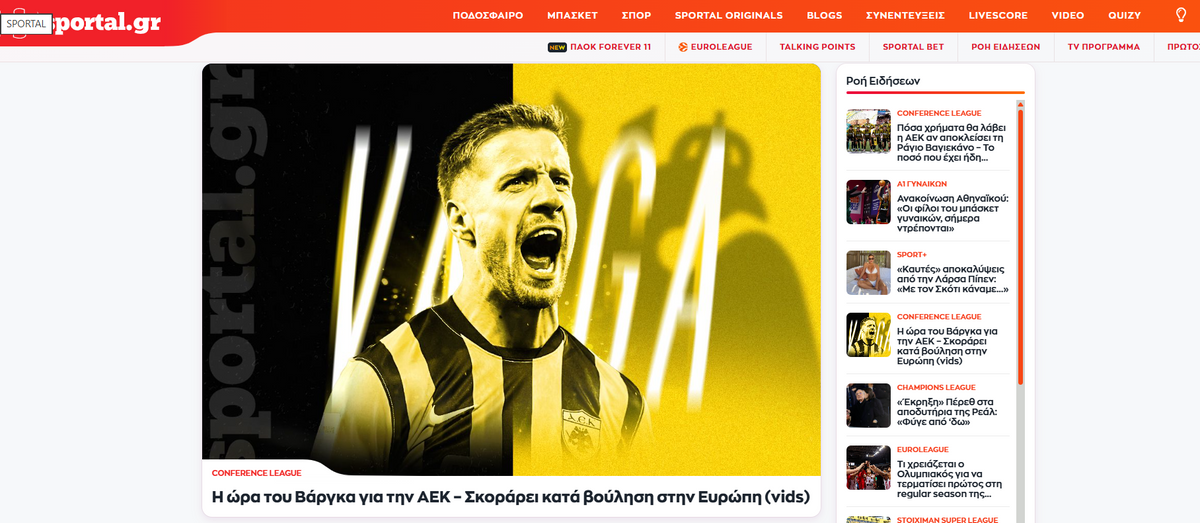The width and height of the screenshot is (1200, 523).
Task: Switch to the TALKING POINTS tab
Action: tap(817, 47)
